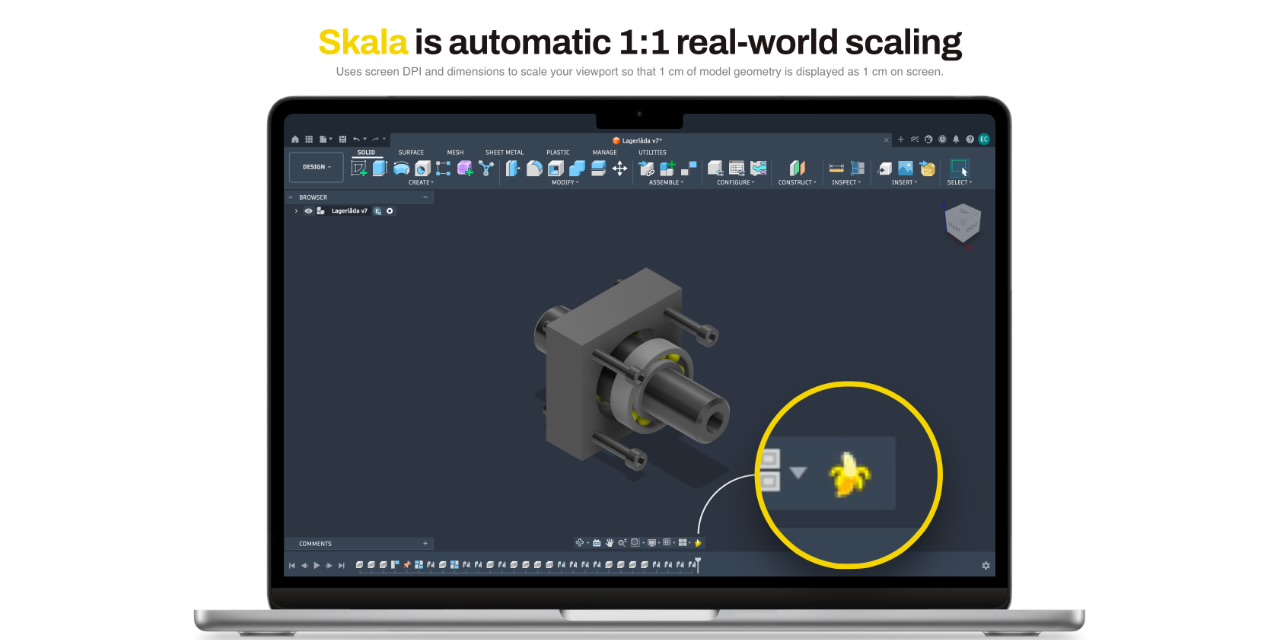Select the Hole tool
The image size is (1280, 640).
(422, 168)
